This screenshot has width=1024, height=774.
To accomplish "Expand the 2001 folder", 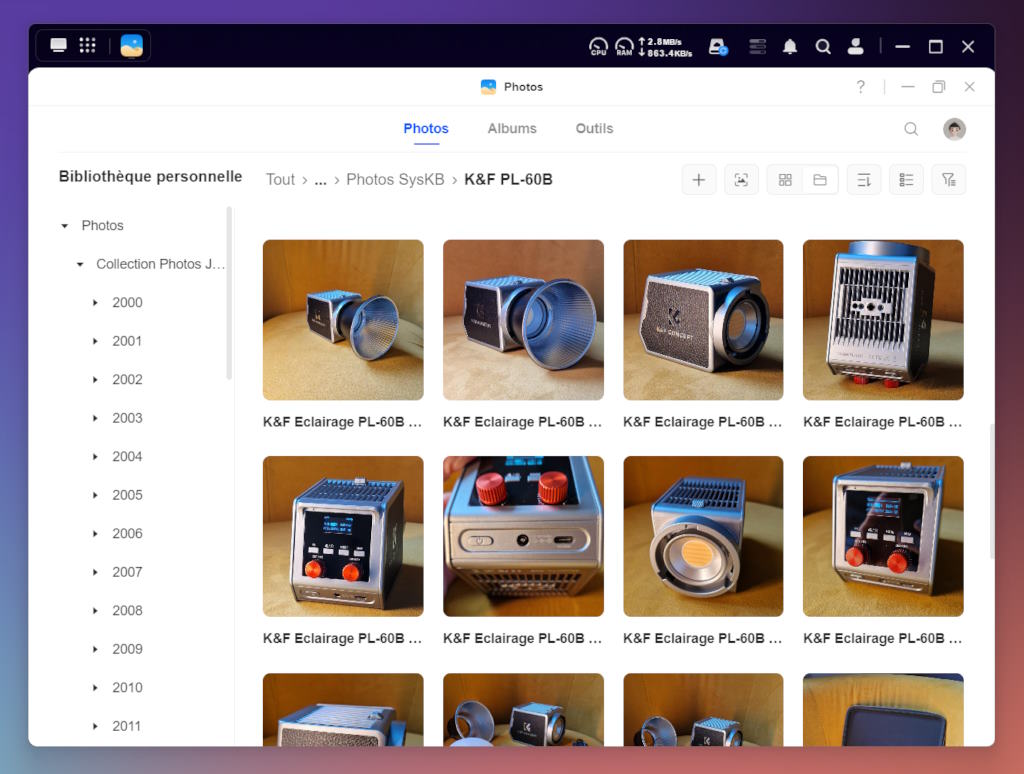I will point(95,342).
